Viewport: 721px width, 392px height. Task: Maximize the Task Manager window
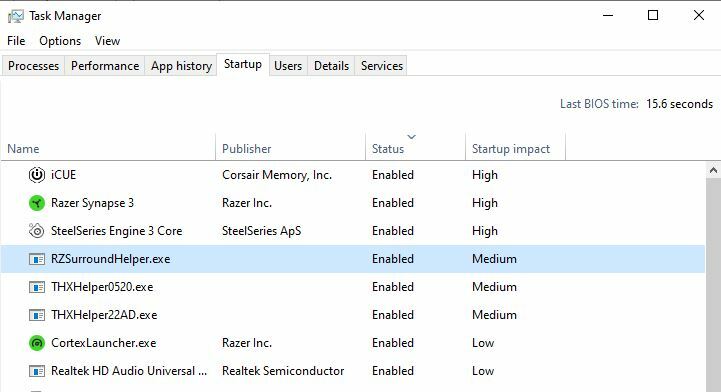653,16
